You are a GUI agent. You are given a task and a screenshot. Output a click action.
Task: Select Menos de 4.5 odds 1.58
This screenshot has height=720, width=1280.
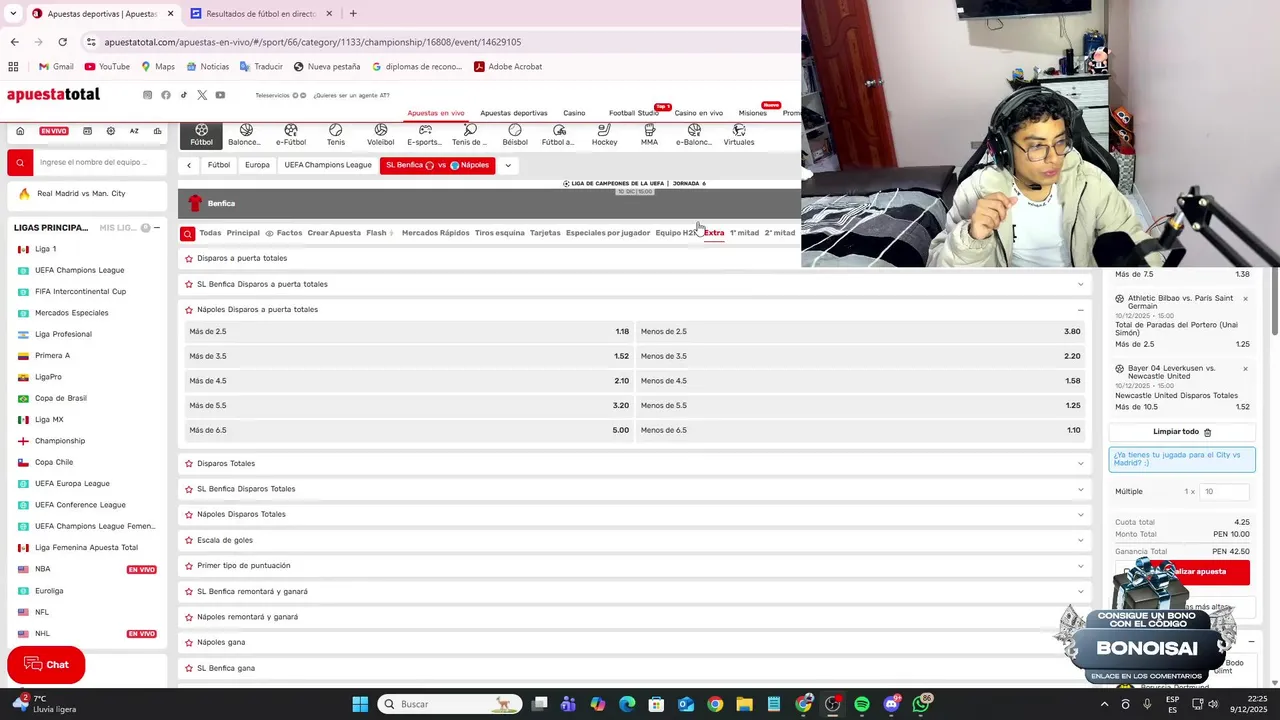[x=860, y=381]
